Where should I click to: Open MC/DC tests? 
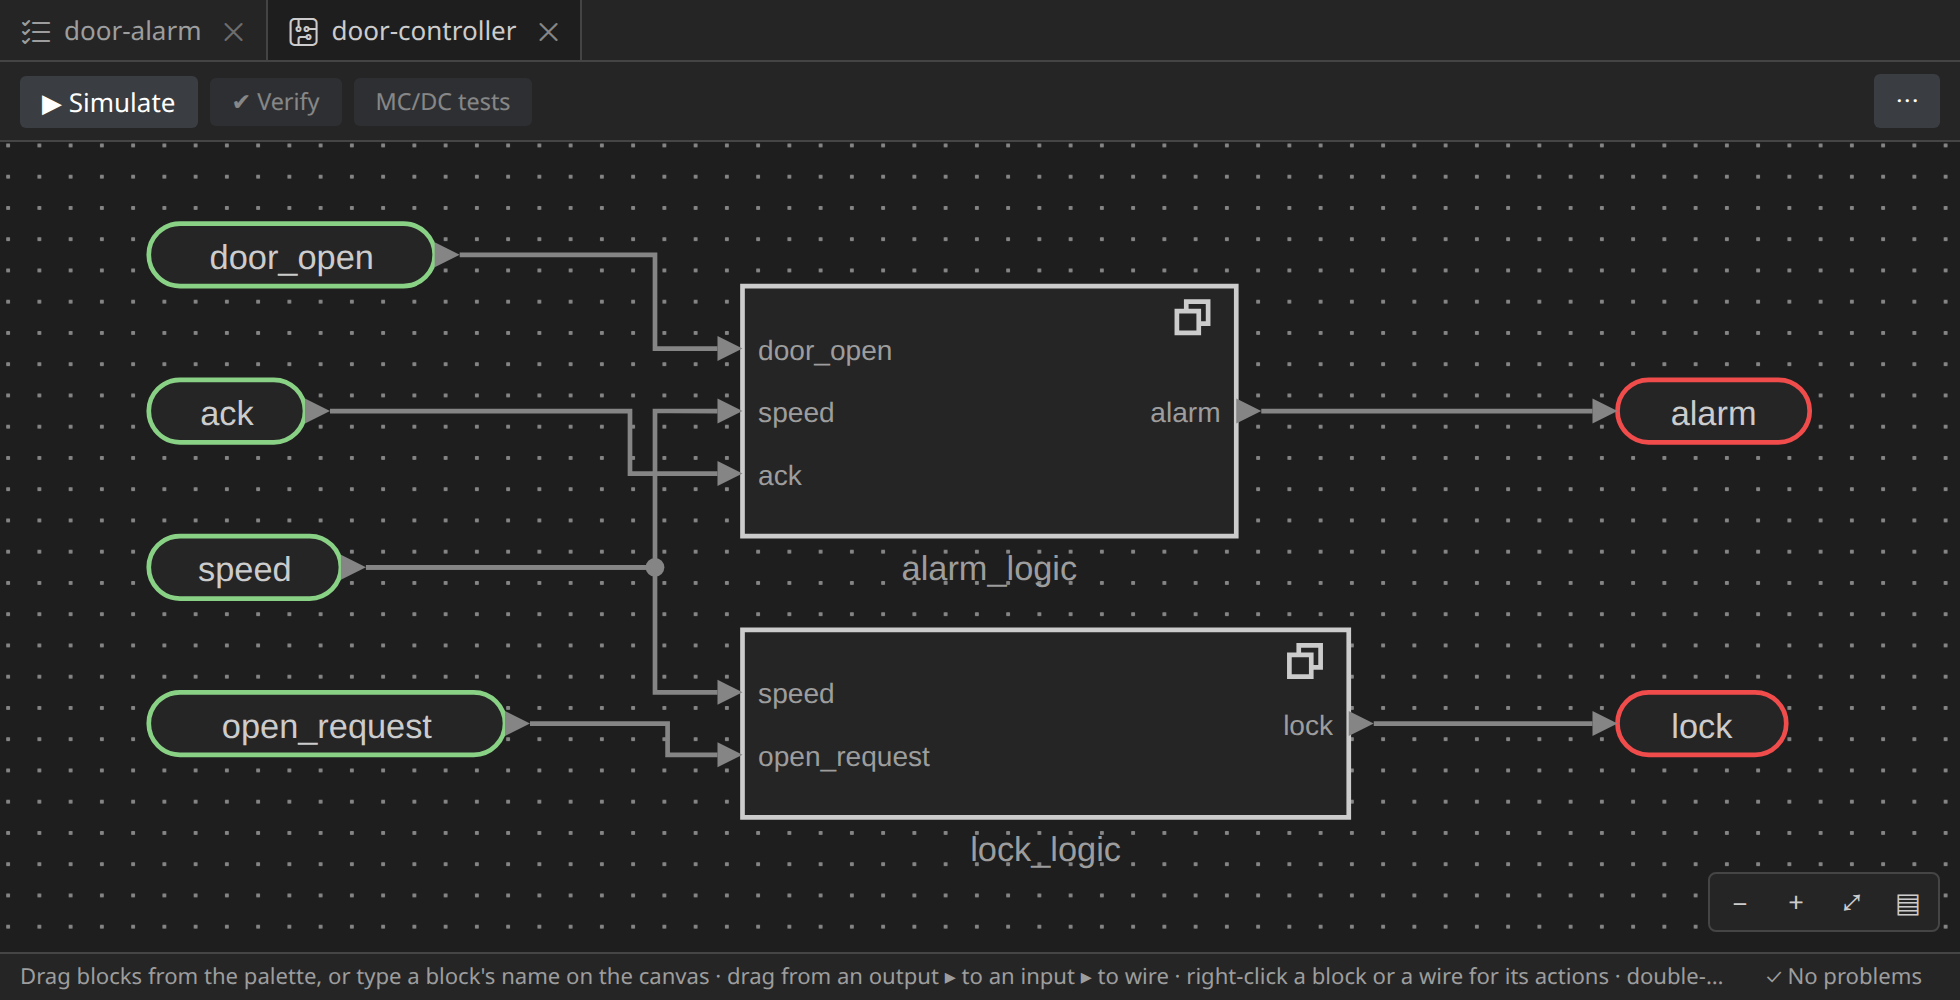[443, 102]
